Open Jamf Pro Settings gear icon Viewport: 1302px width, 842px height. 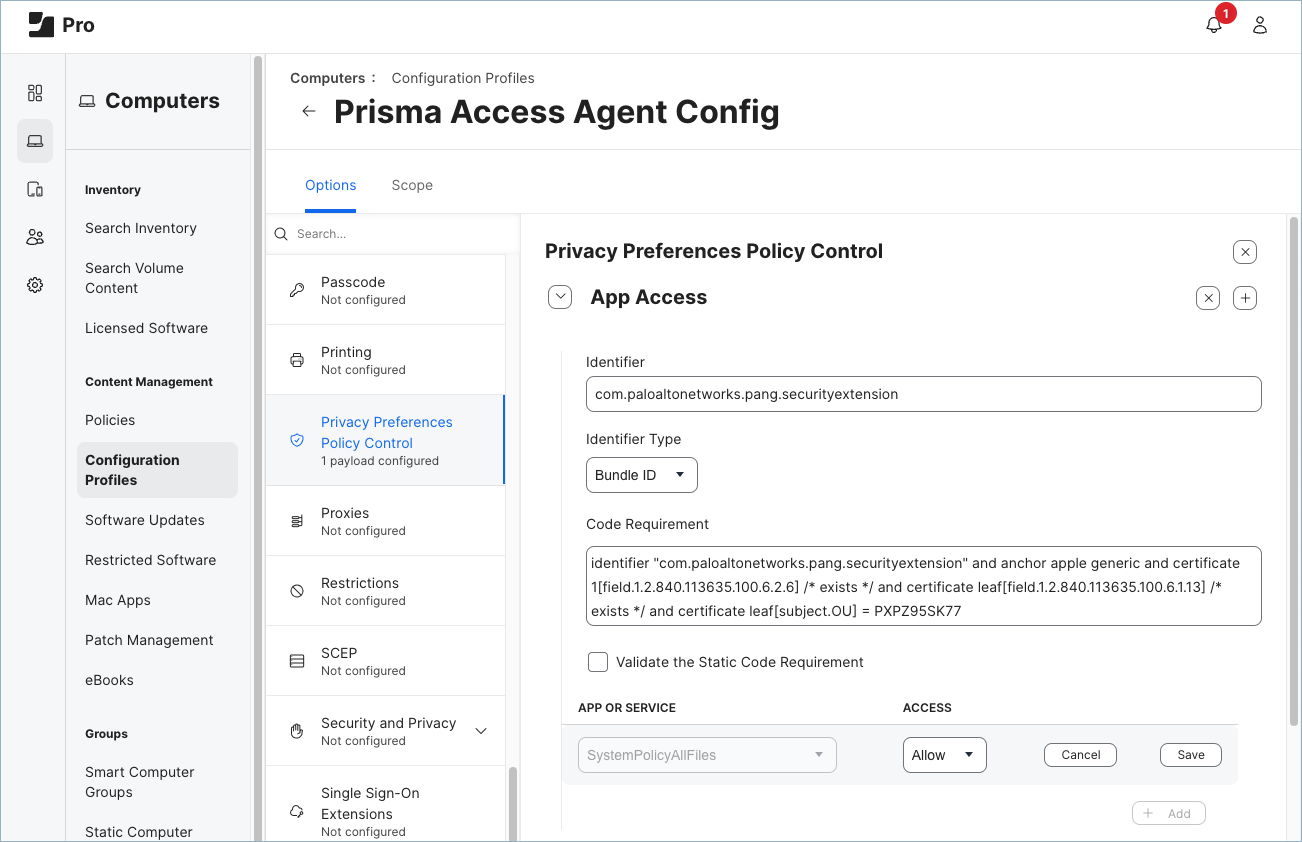[x=35, y=284]
